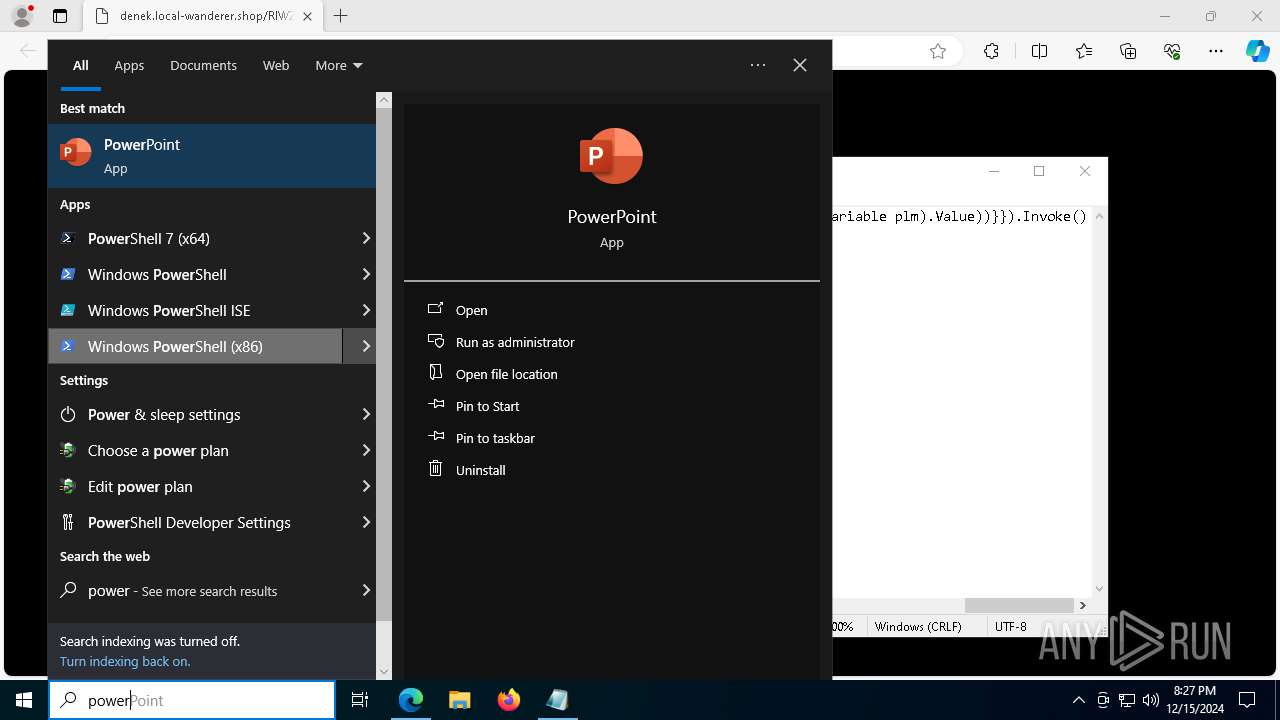
Task: Click Windows (CRLF) in Notepad status bar
Action: coord(918,626)
